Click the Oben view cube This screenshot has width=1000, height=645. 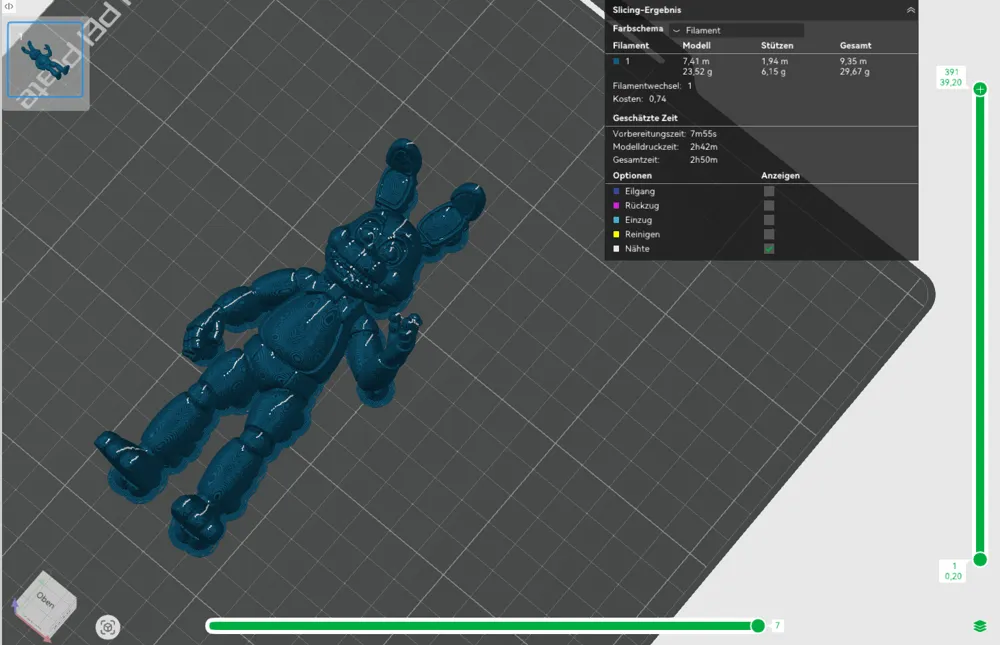click(x=44, y=602)
